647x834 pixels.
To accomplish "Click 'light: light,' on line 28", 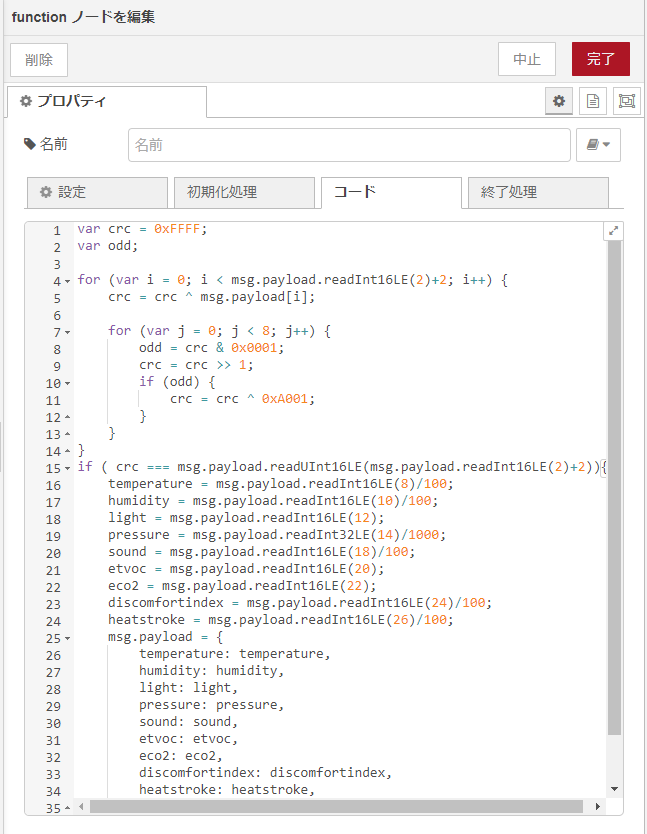I will 188,688.
